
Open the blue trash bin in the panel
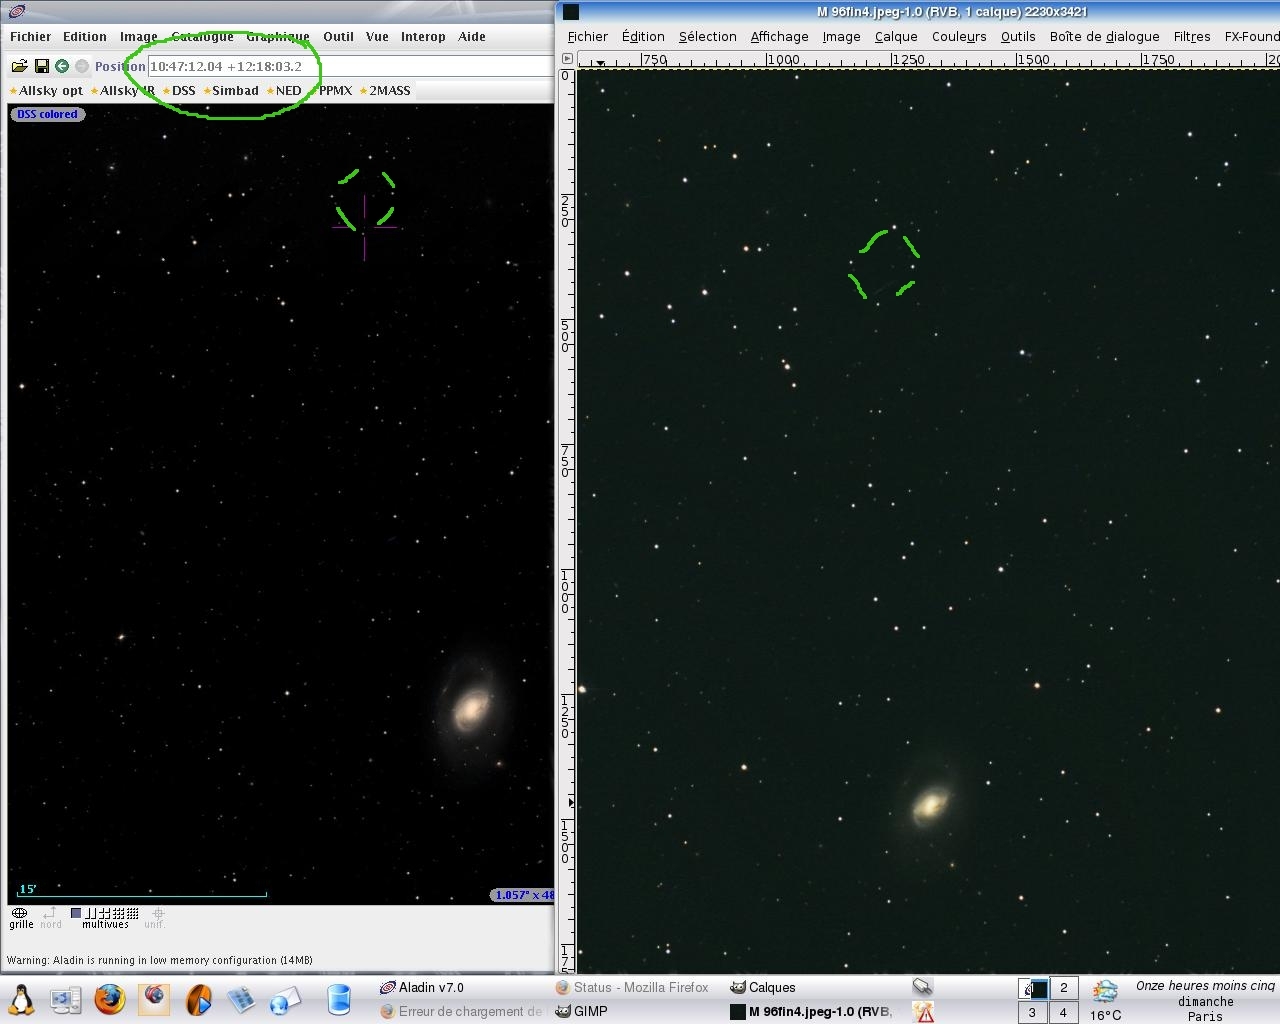click(x=339, y=999)
